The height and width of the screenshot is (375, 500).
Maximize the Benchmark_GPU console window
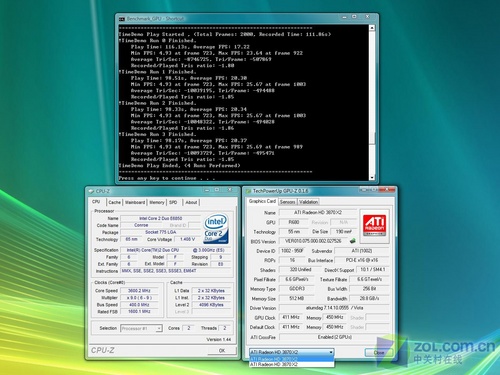(354, 17)
